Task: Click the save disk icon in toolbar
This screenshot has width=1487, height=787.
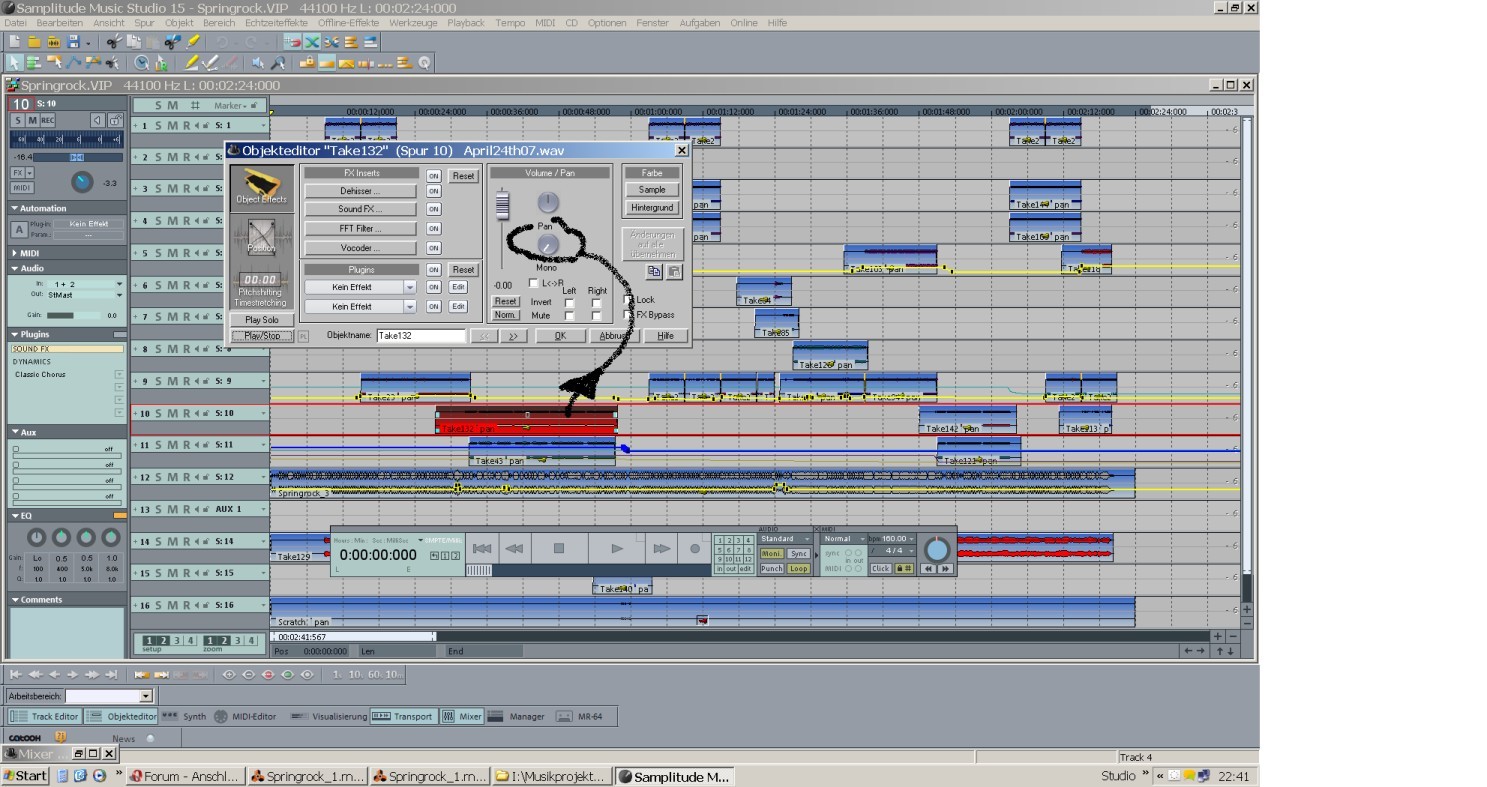Action: (73, 42)
